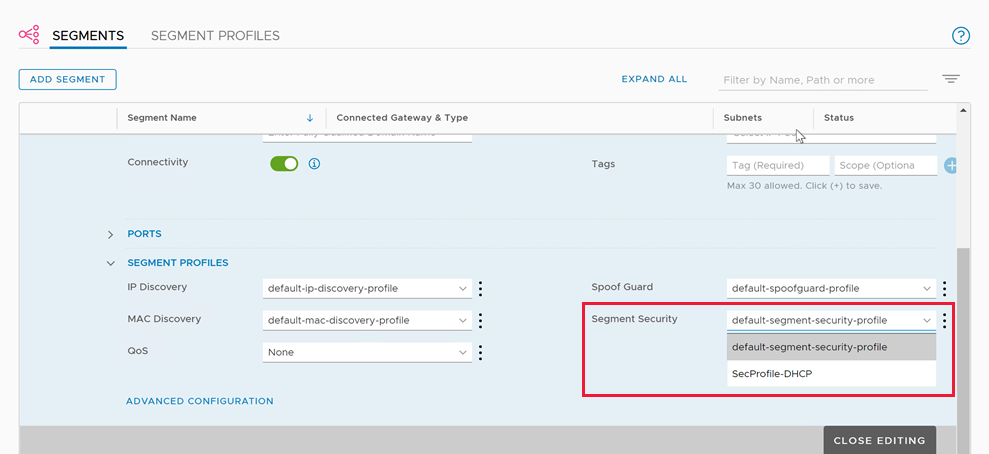Open the QoS dropdown
Viewport: 989px width, 454px height.
click(x=367, y=352)
